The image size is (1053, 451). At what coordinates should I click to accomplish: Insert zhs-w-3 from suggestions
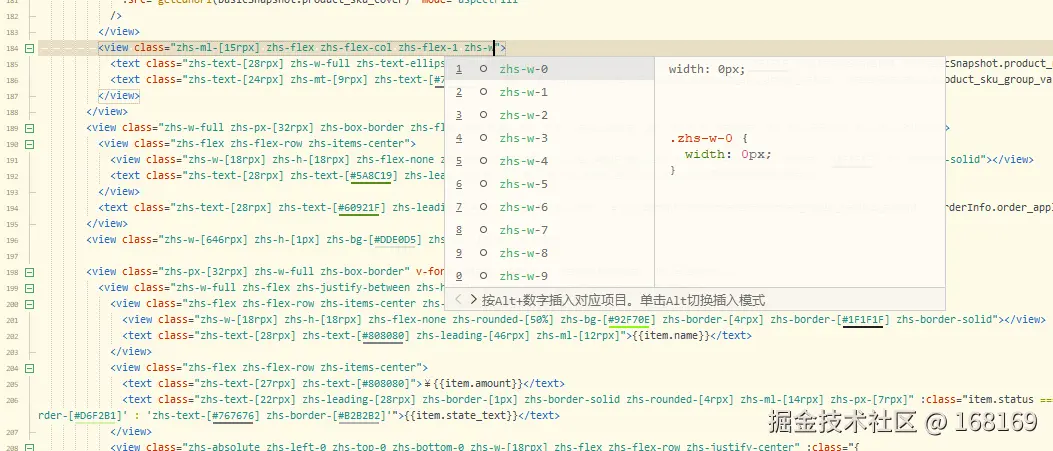pyautogui.click(x=549, y=138)
